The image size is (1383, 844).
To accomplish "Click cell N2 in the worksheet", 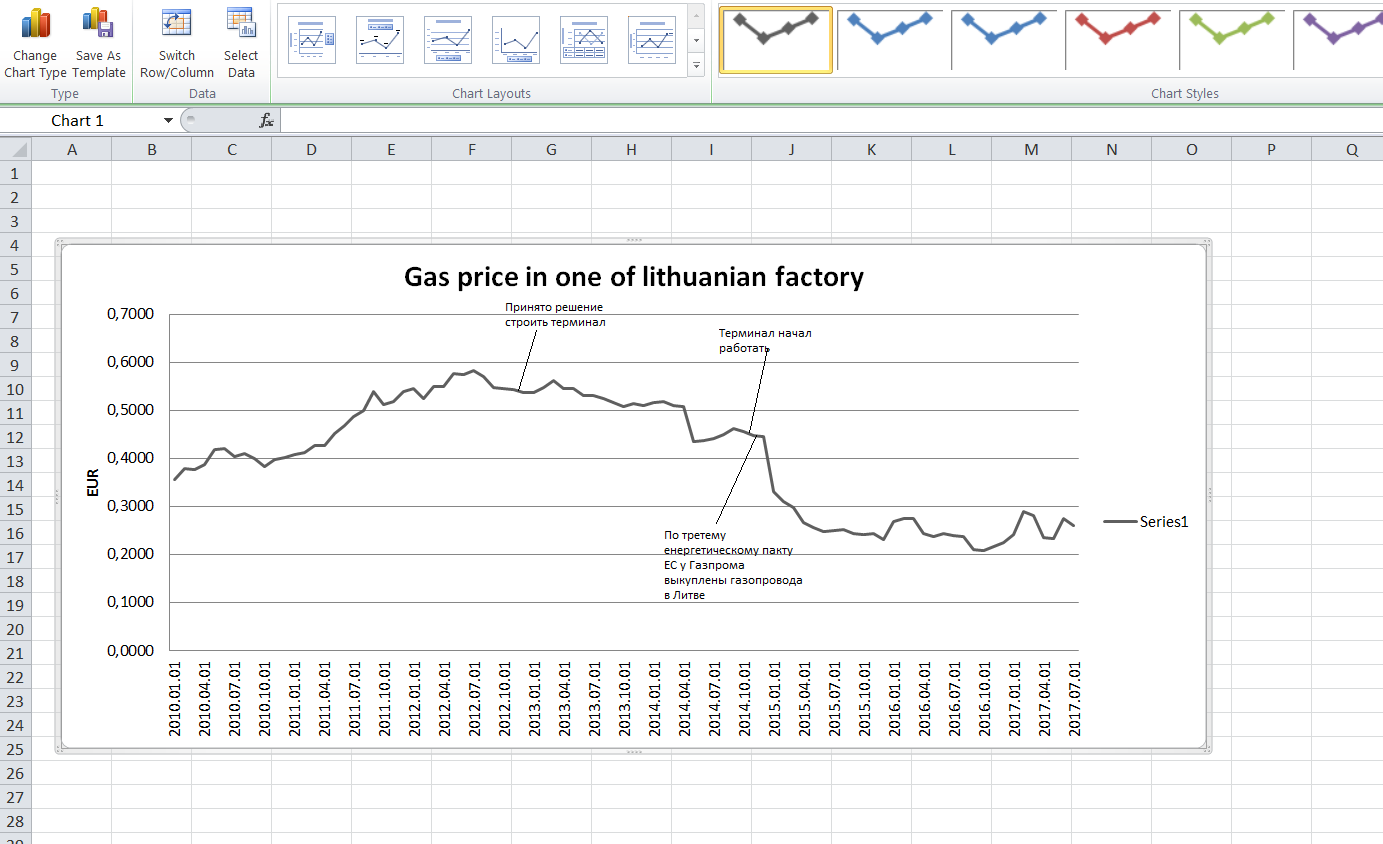I will (x=1112, y=198).
